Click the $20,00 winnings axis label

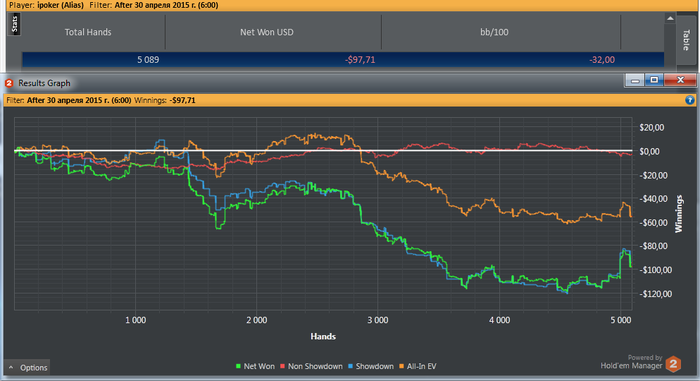tap(652, 128)
